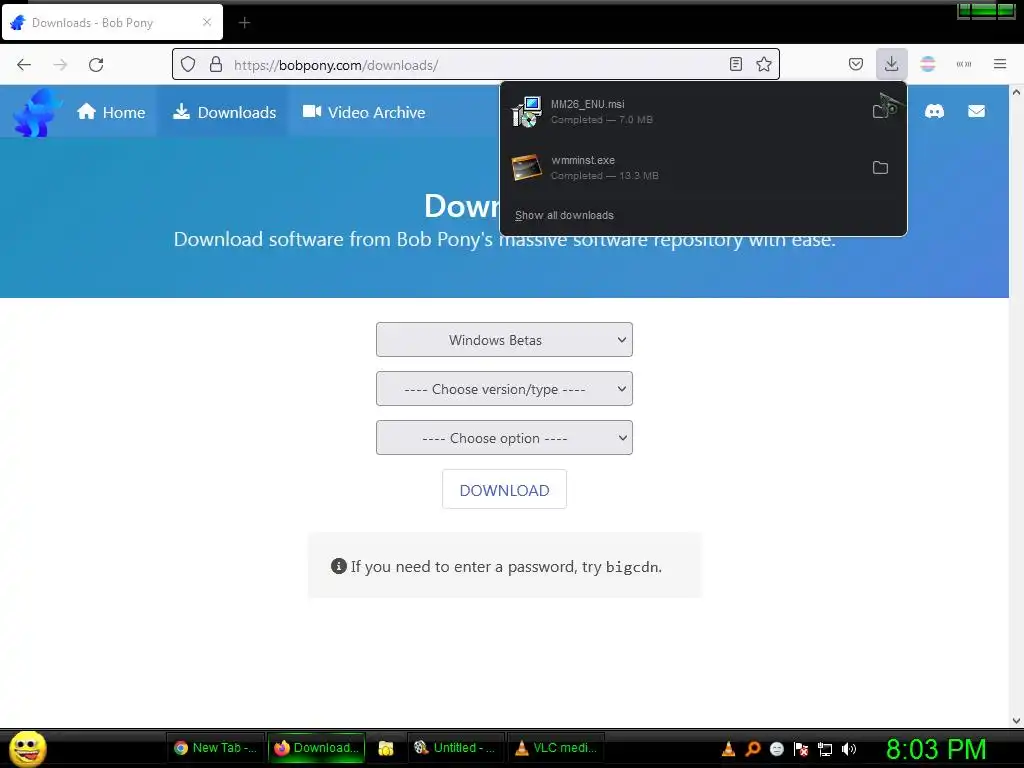Click the 8:03 PM clock

tap(936, 749)
